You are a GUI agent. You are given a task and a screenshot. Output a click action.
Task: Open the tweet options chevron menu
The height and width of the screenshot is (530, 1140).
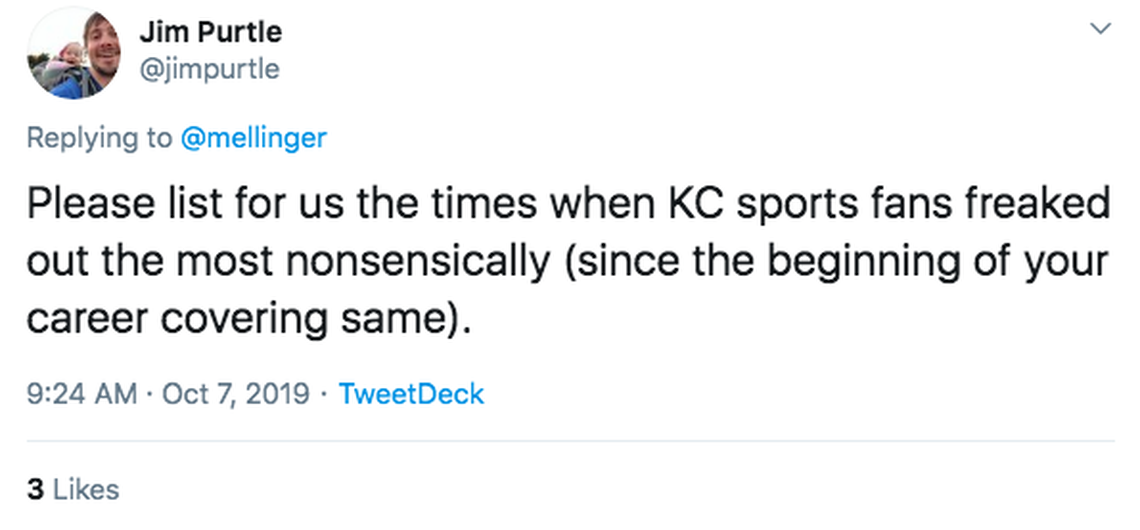coord(1100,29)
